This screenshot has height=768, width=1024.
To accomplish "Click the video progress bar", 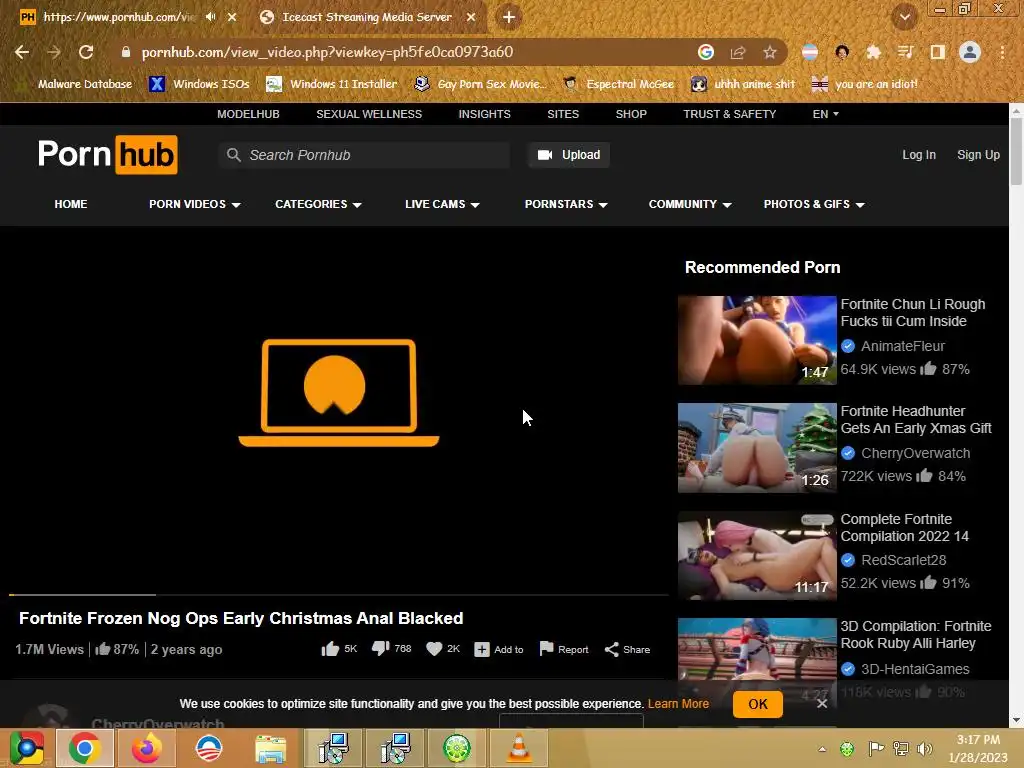I will 338,595.
